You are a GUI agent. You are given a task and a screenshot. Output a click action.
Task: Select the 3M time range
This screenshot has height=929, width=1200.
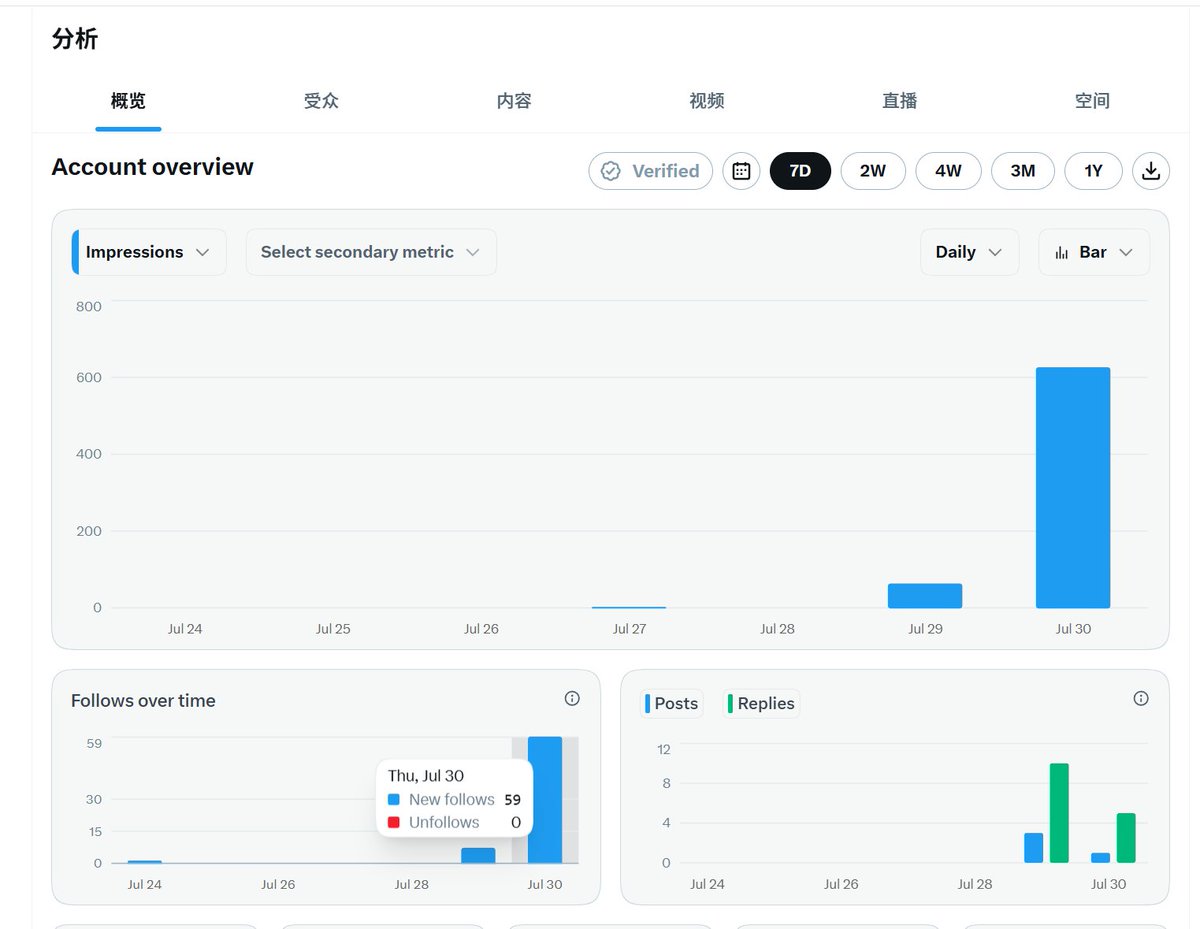pos(1023,171)
